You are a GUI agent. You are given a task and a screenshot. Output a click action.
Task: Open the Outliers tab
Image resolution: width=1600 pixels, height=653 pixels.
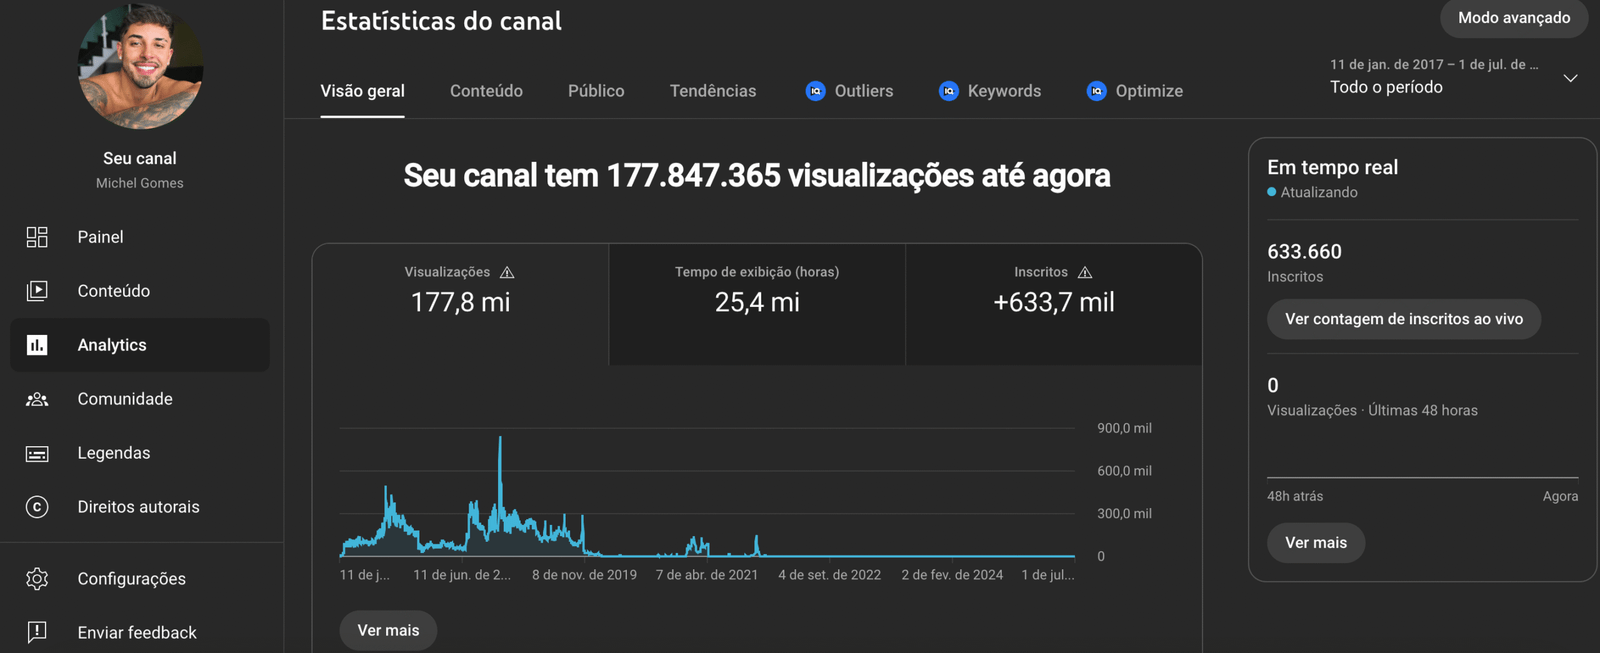[849, 91]
